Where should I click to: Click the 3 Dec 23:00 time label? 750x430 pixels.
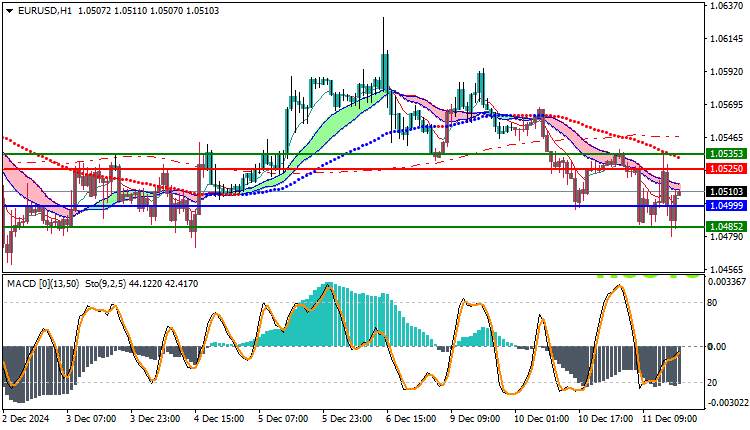(x=155, y=419)
